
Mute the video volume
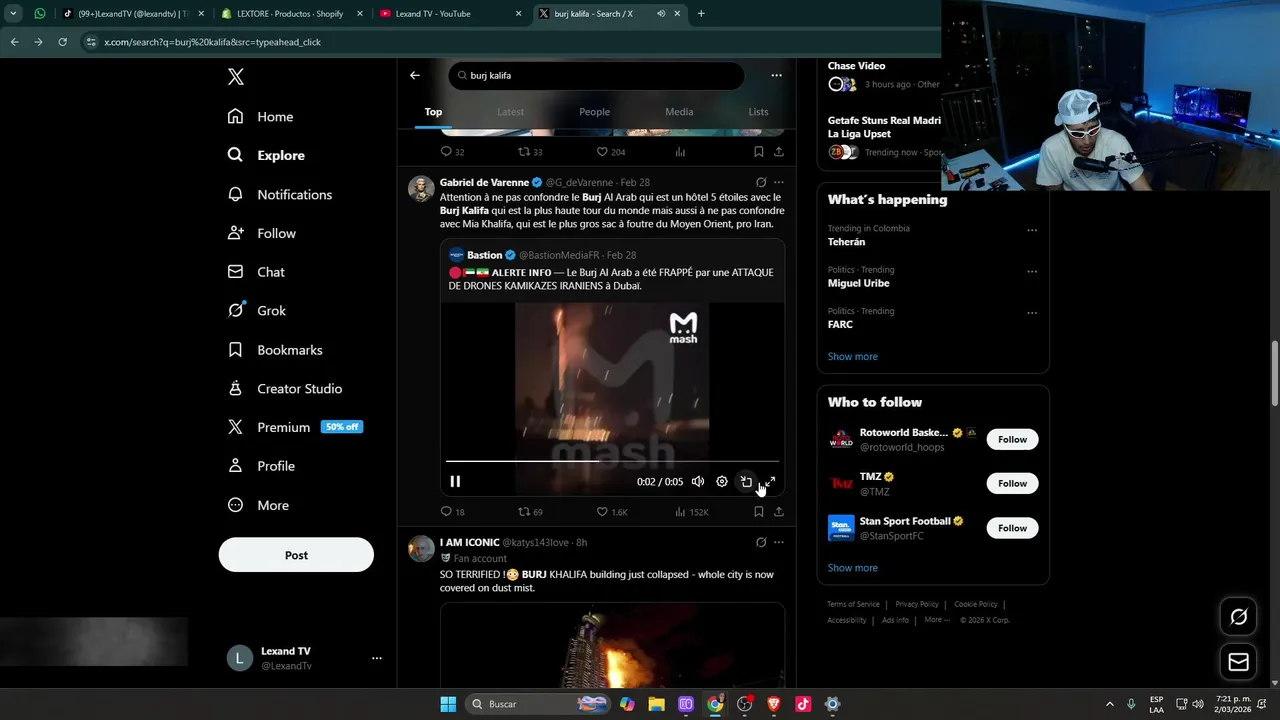tap(698, 481)
